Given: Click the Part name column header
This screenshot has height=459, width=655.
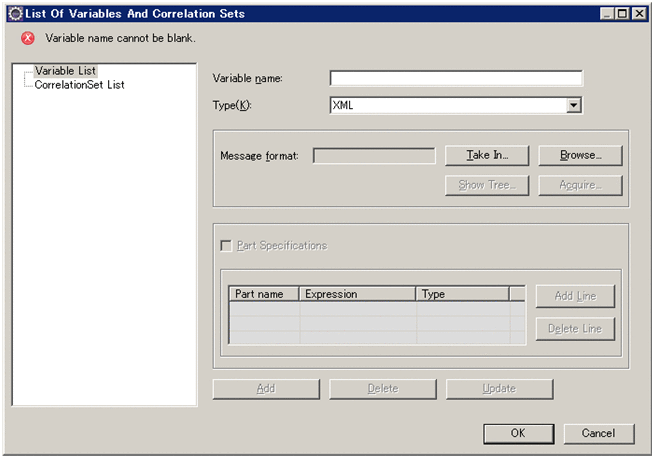Looking at the screenshot, I should pyautogui.click(x=264, y=294).
